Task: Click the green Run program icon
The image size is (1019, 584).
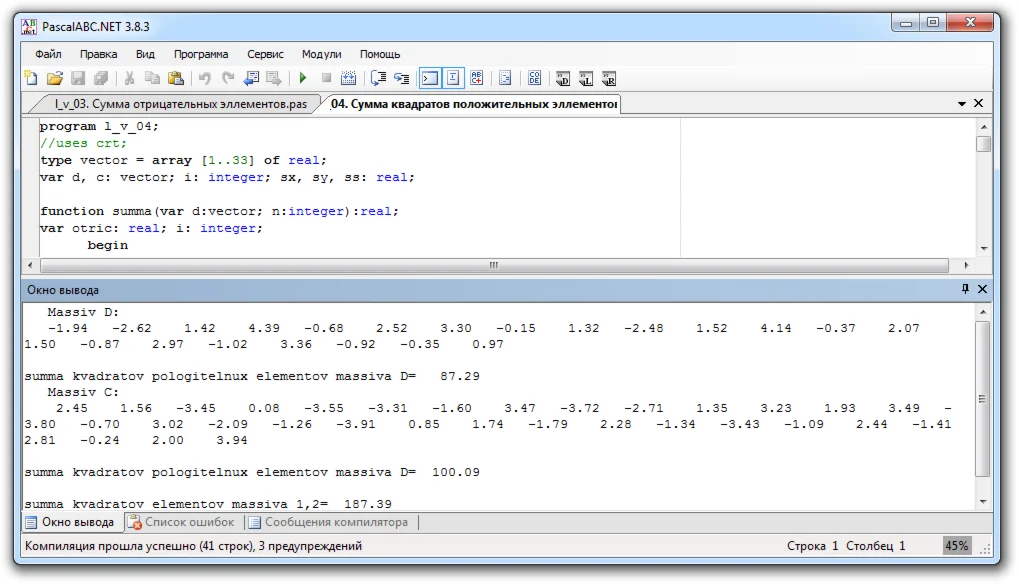Action: [302, 78]
